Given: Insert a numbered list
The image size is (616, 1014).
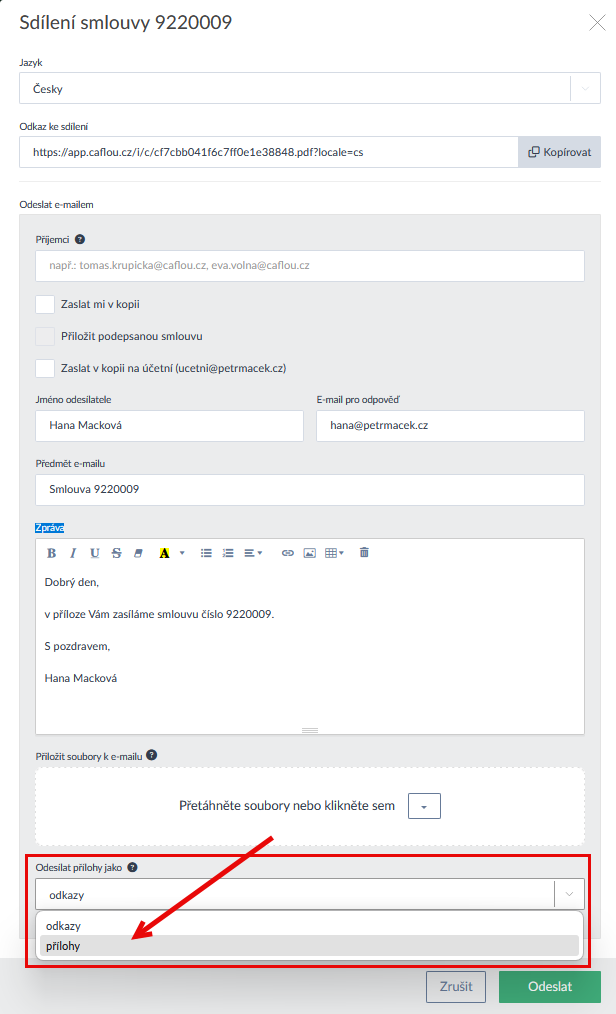Looking at the screenshot, I should click(x=228, y=553).
